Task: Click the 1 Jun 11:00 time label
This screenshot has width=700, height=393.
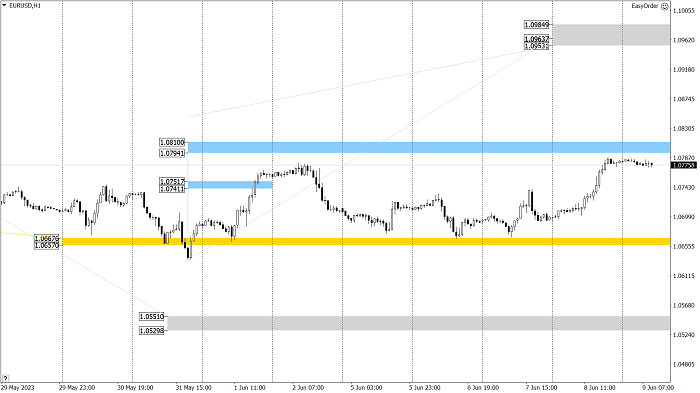Action: pyautogui.click(x=250, y=388)
